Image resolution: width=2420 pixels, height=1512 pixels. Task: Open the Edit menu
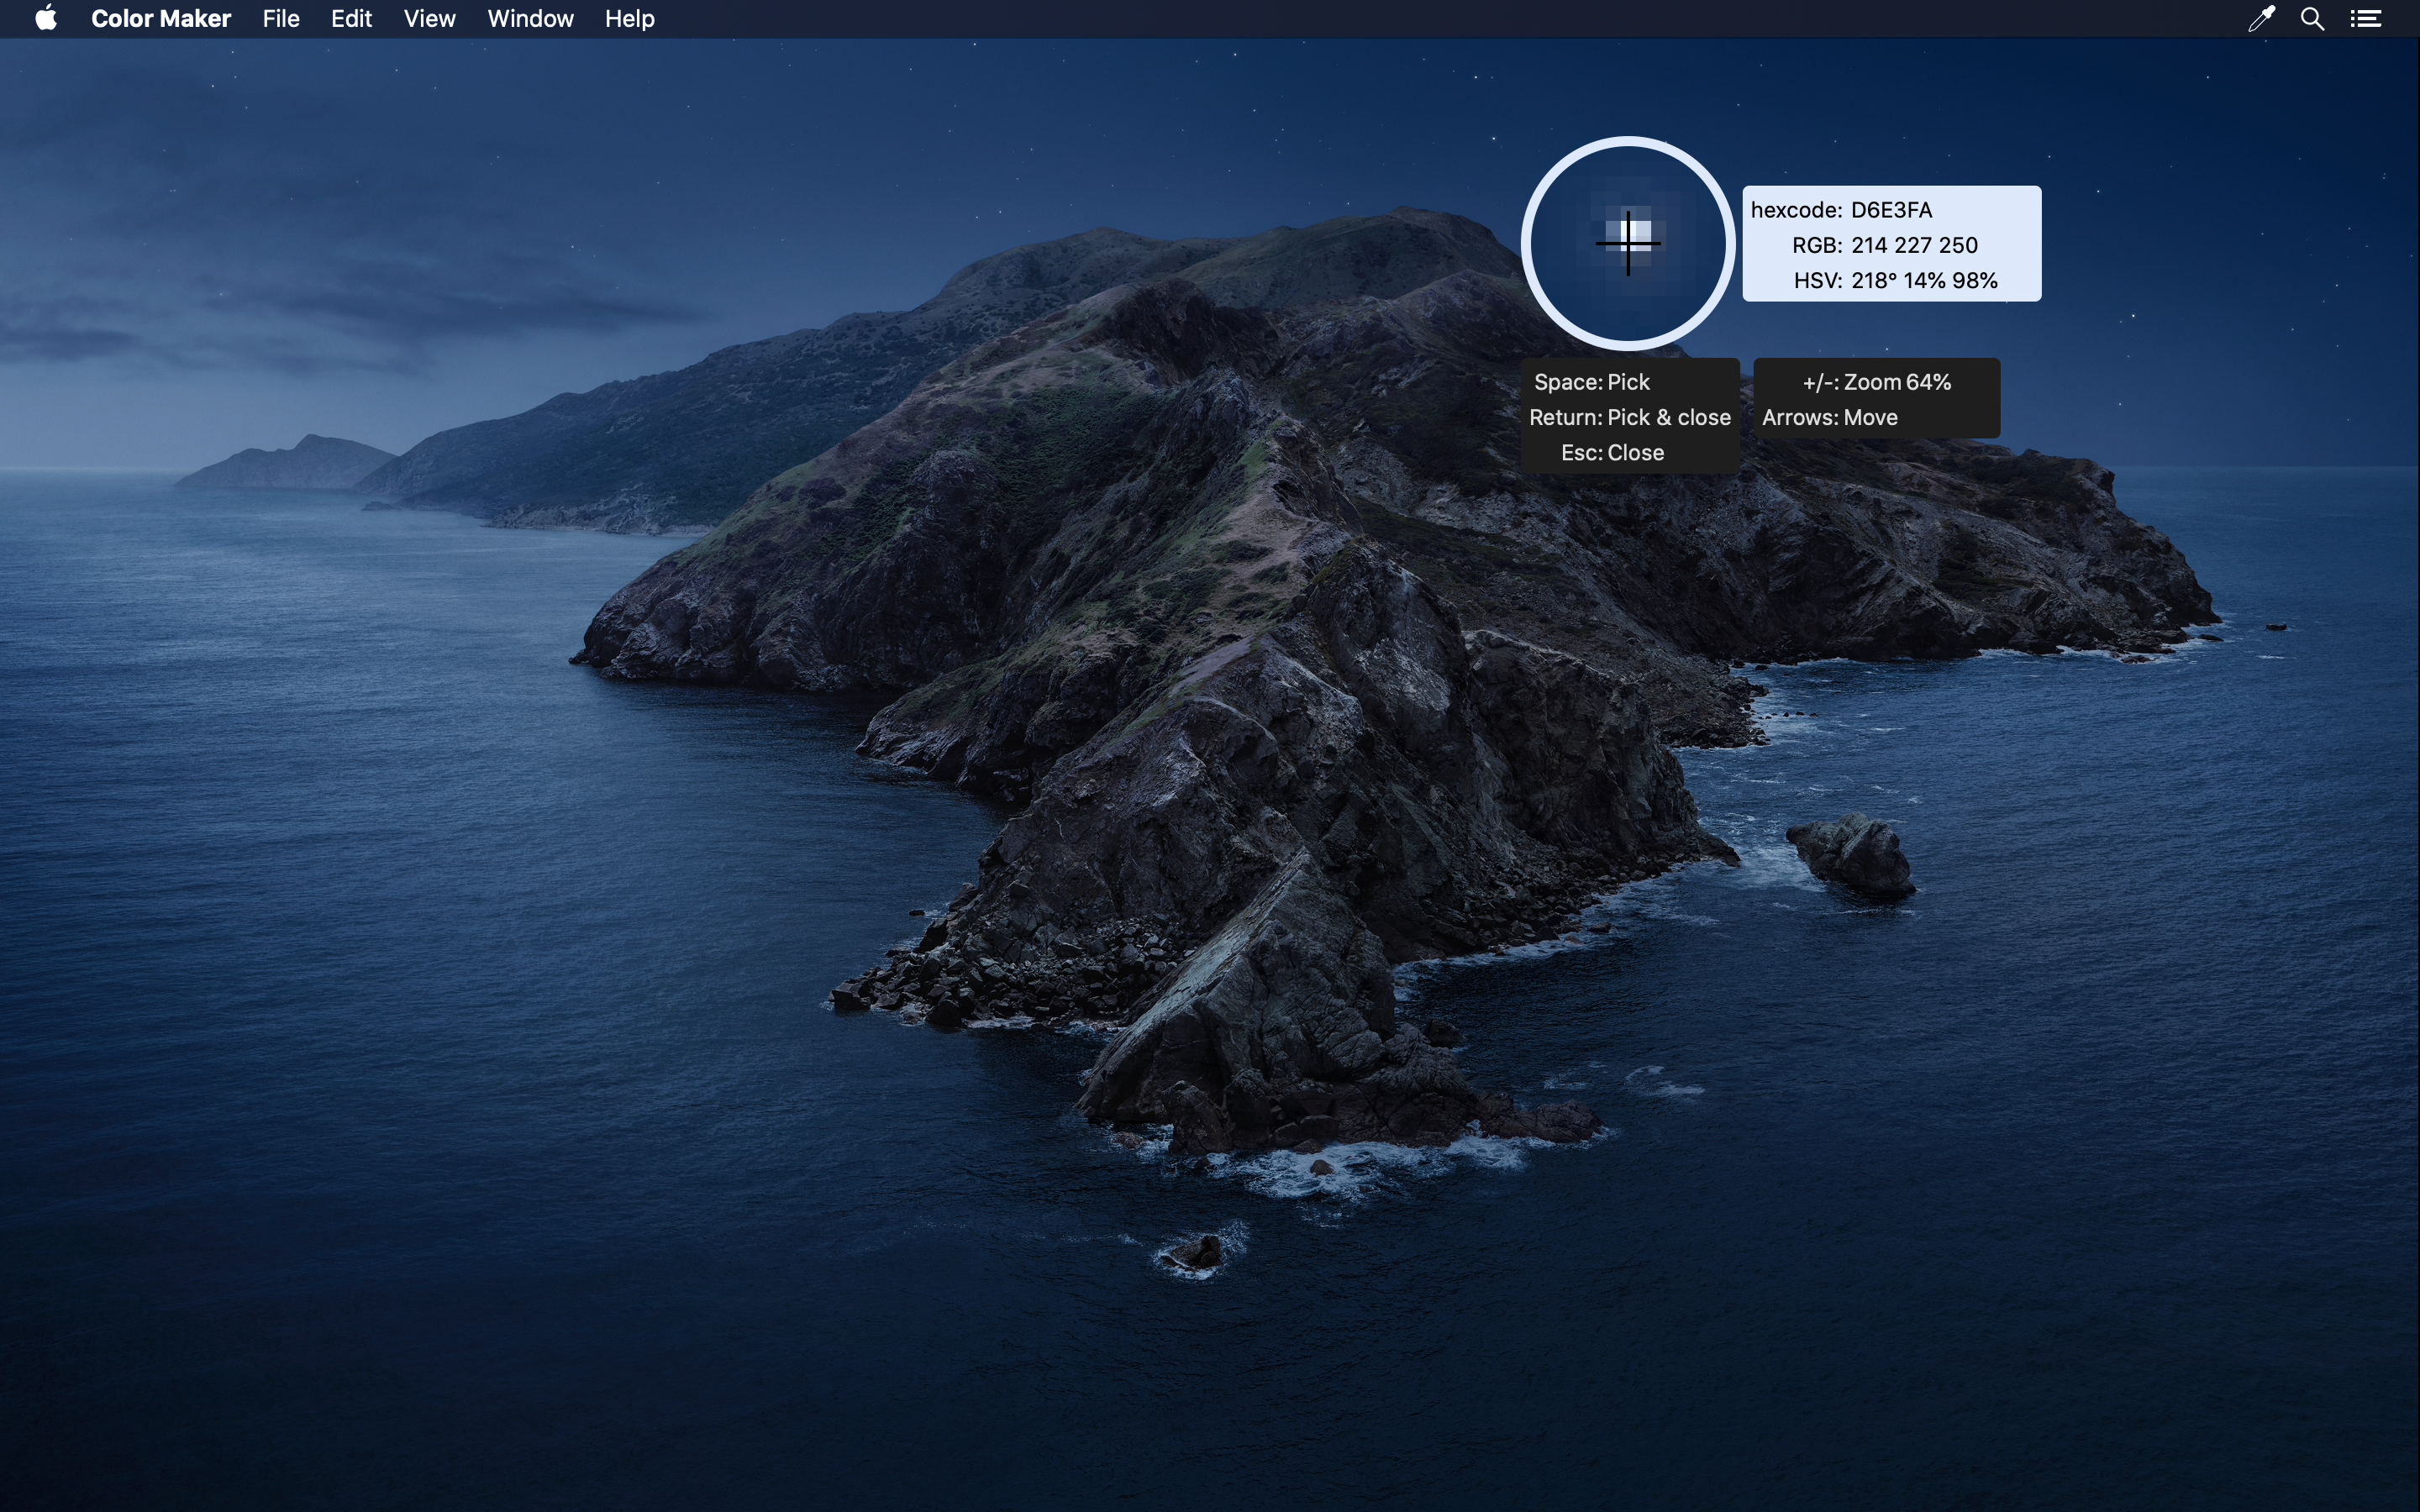coord(351,19)
